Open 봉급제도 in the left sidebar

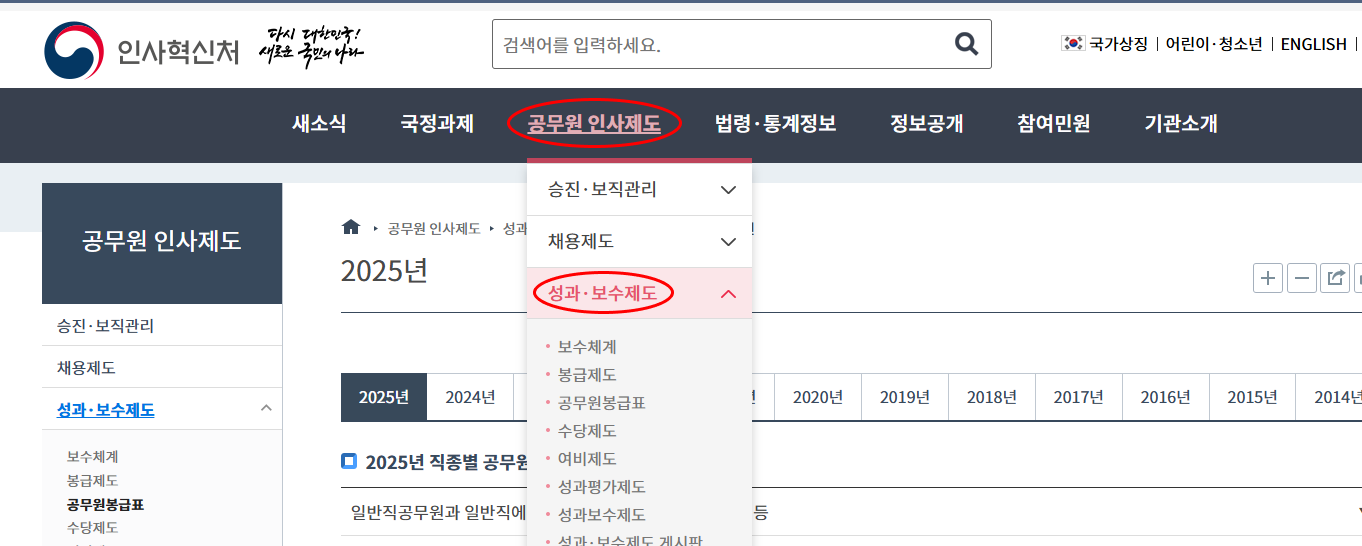[x=92, y=481]
